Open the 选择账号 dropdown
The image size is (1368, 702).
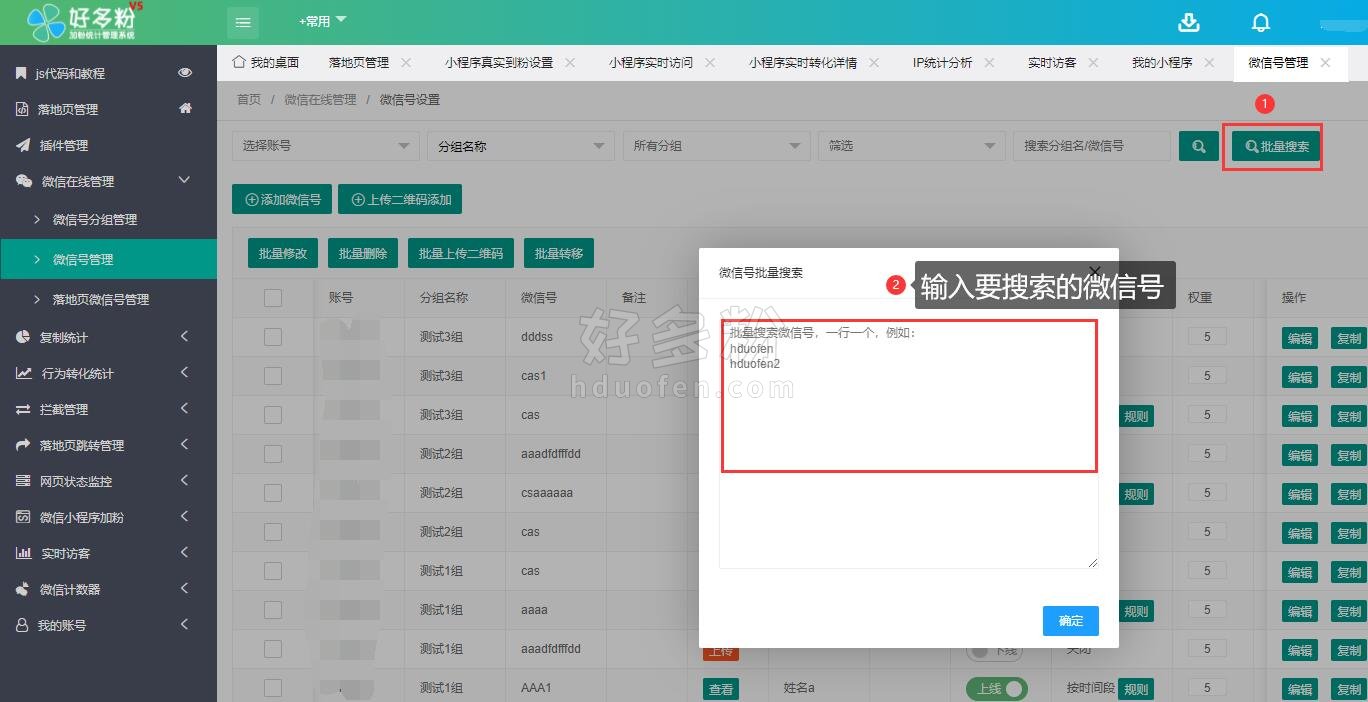pos(325,146)
